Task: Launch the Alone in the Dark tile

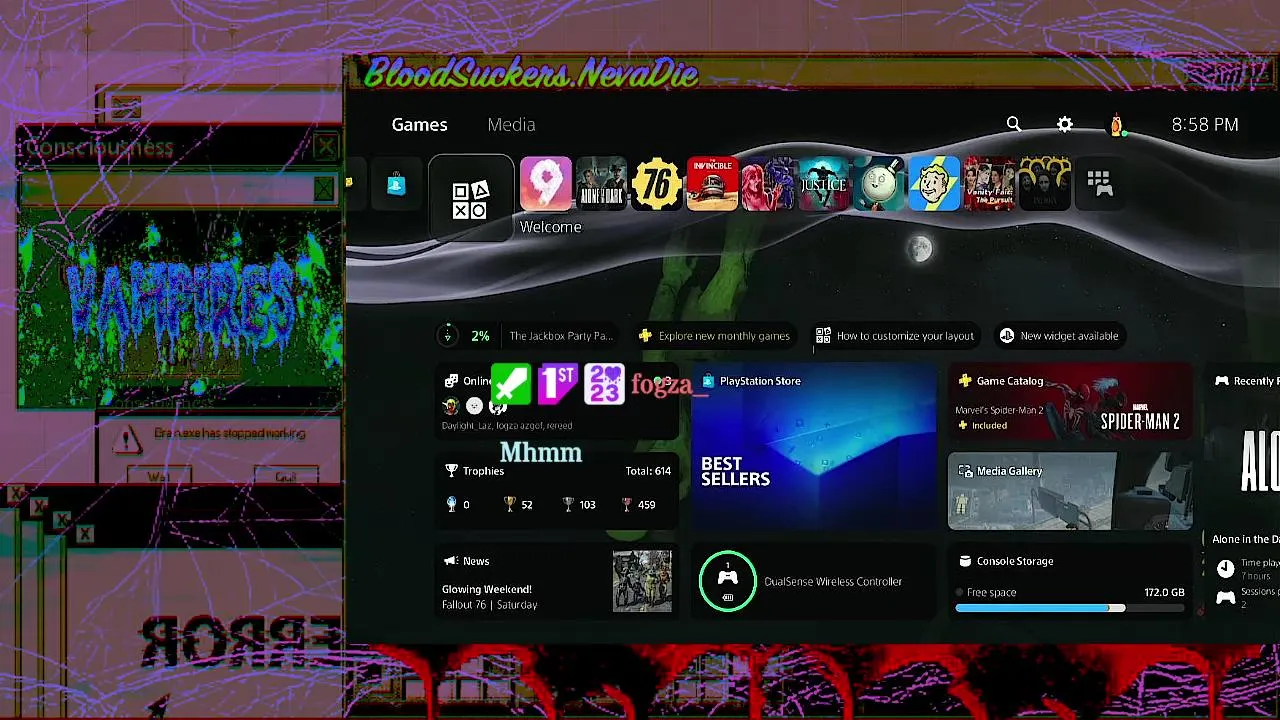Action: click(601, 184)
